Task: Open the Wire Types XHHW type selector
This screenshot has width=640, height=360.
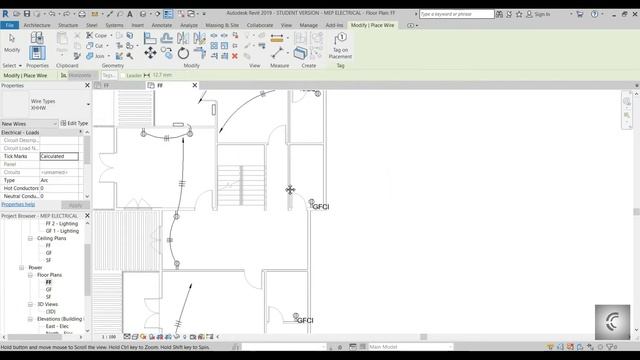Action: tap(46, 104)
